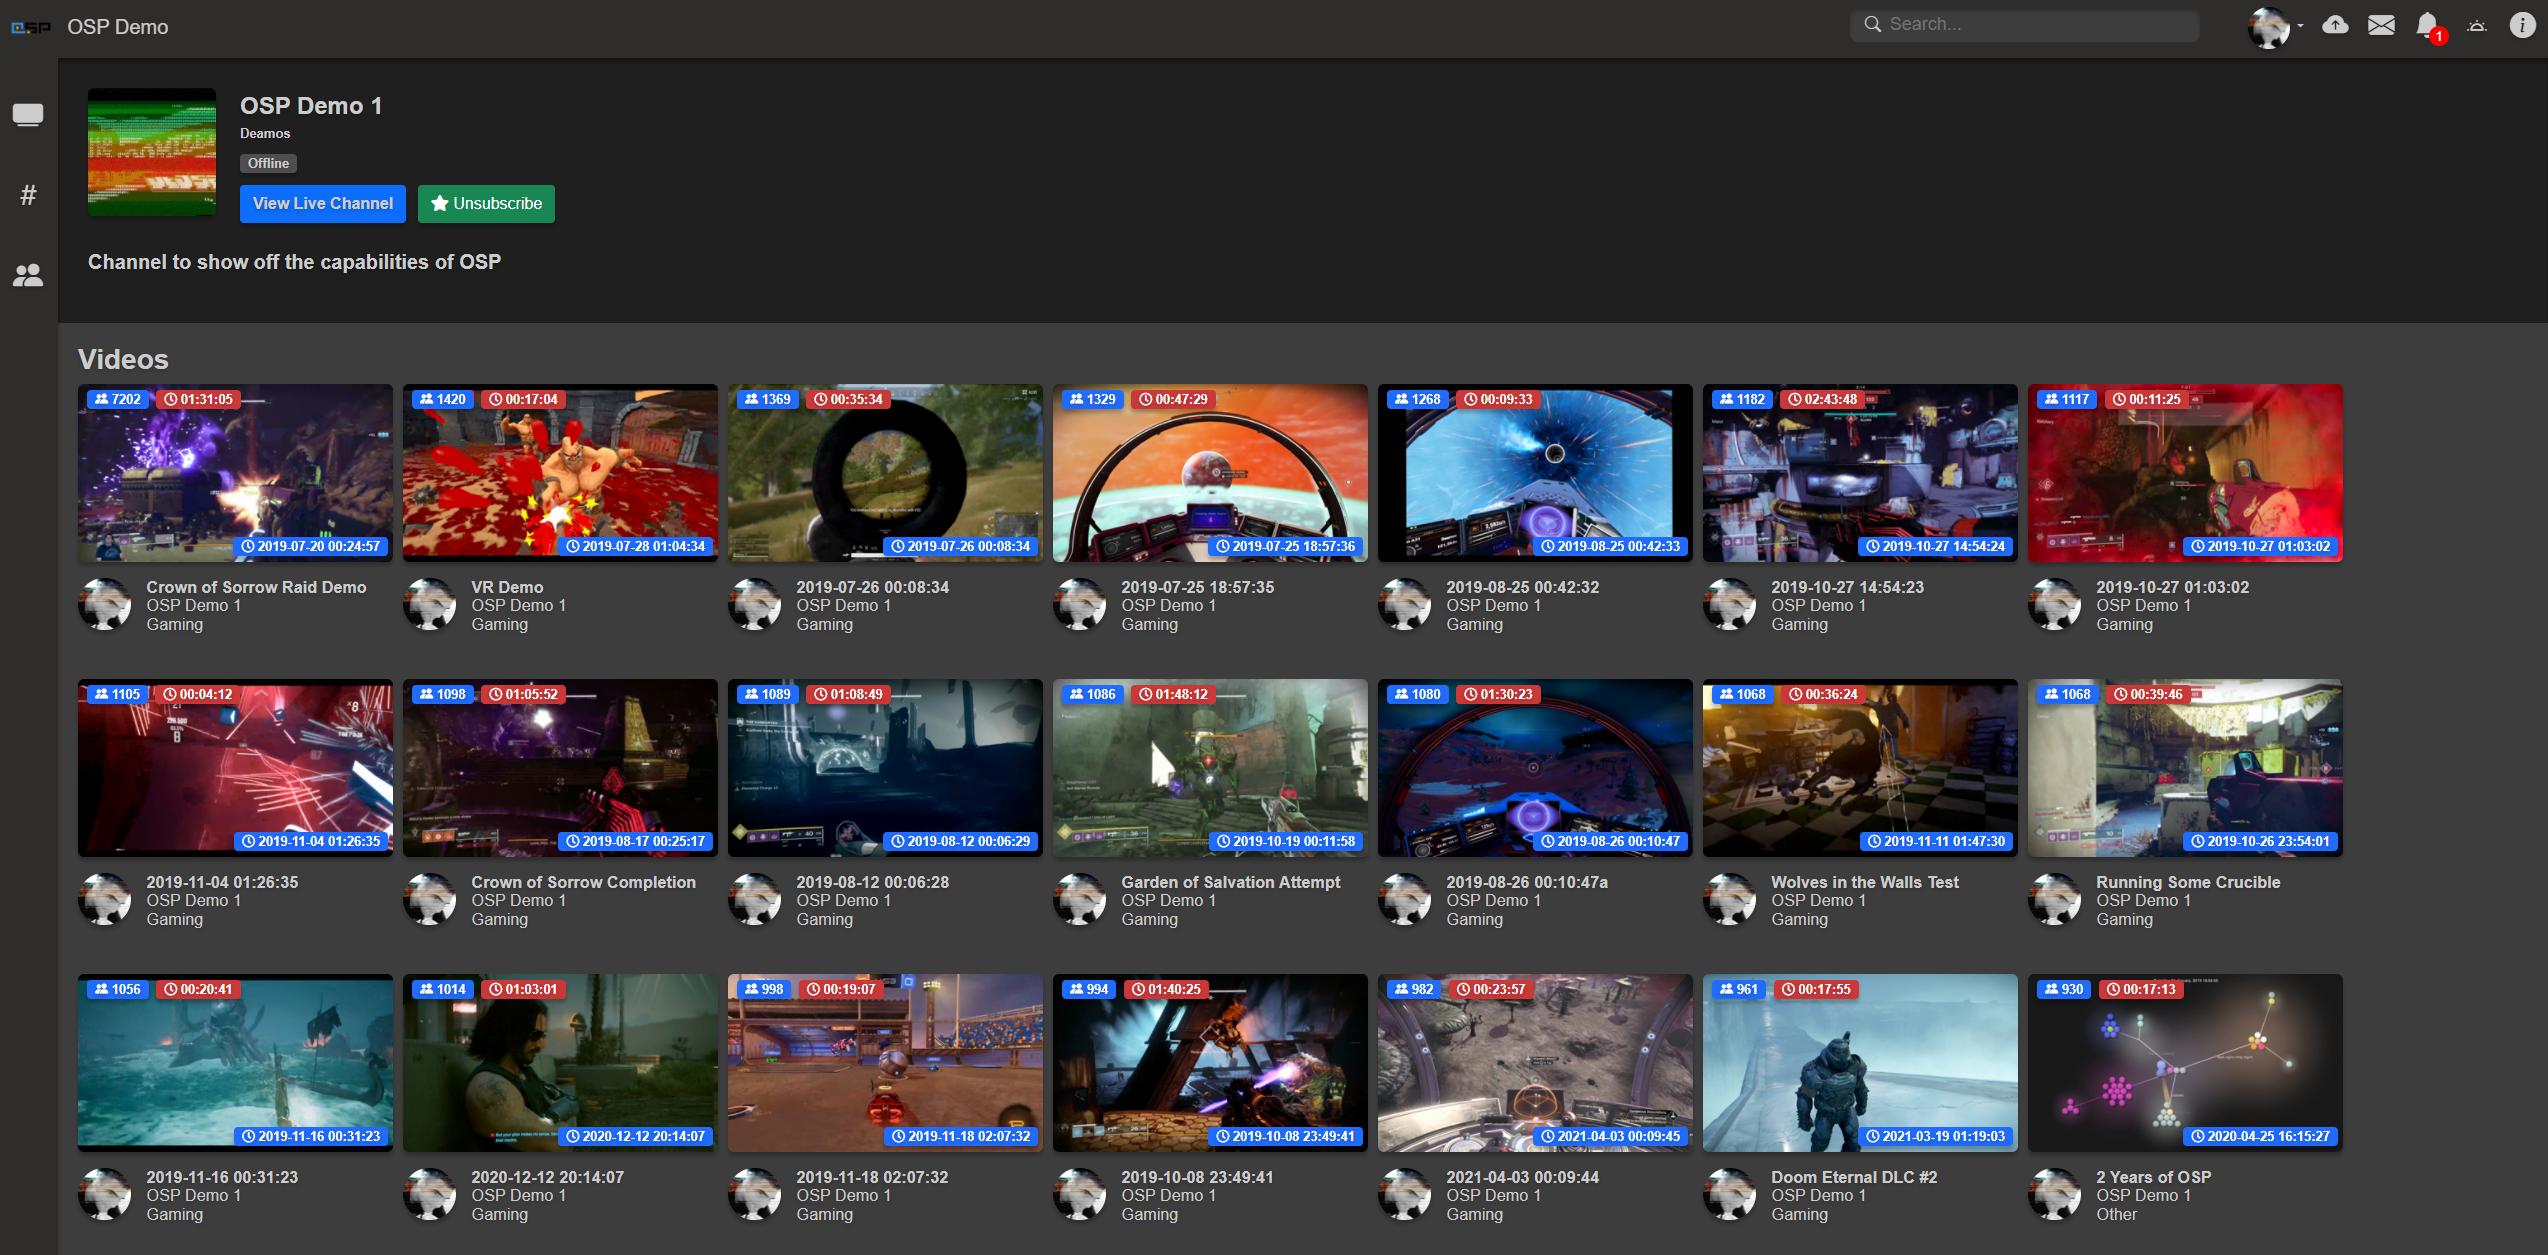
Task: Click the upload cloud icon
Action: click(2334, 25)
